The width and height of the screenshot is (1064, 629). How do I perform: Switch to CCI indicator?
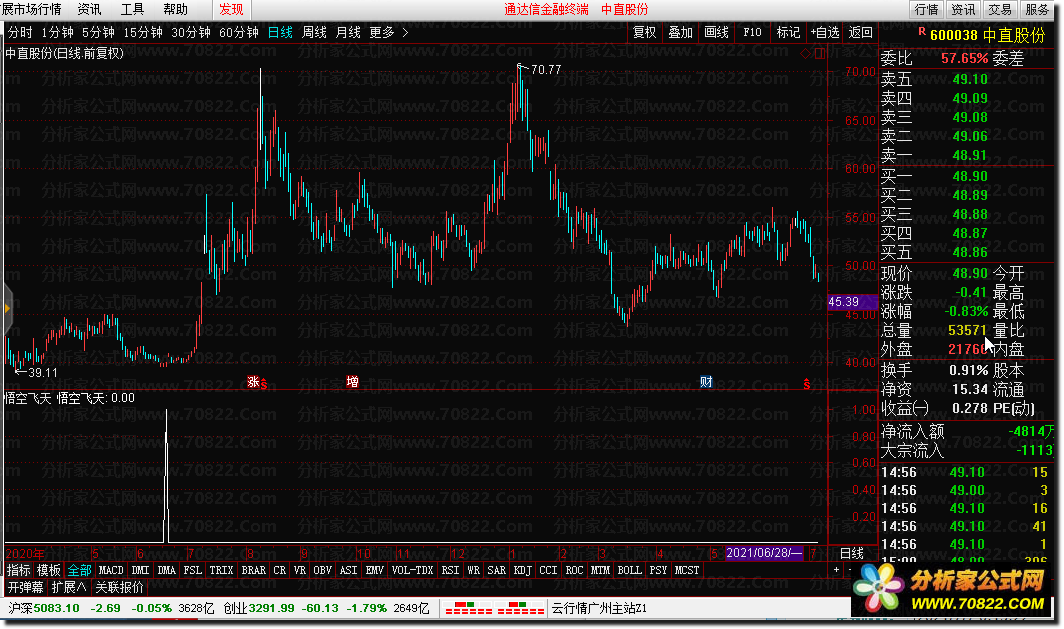click(548, 570)
